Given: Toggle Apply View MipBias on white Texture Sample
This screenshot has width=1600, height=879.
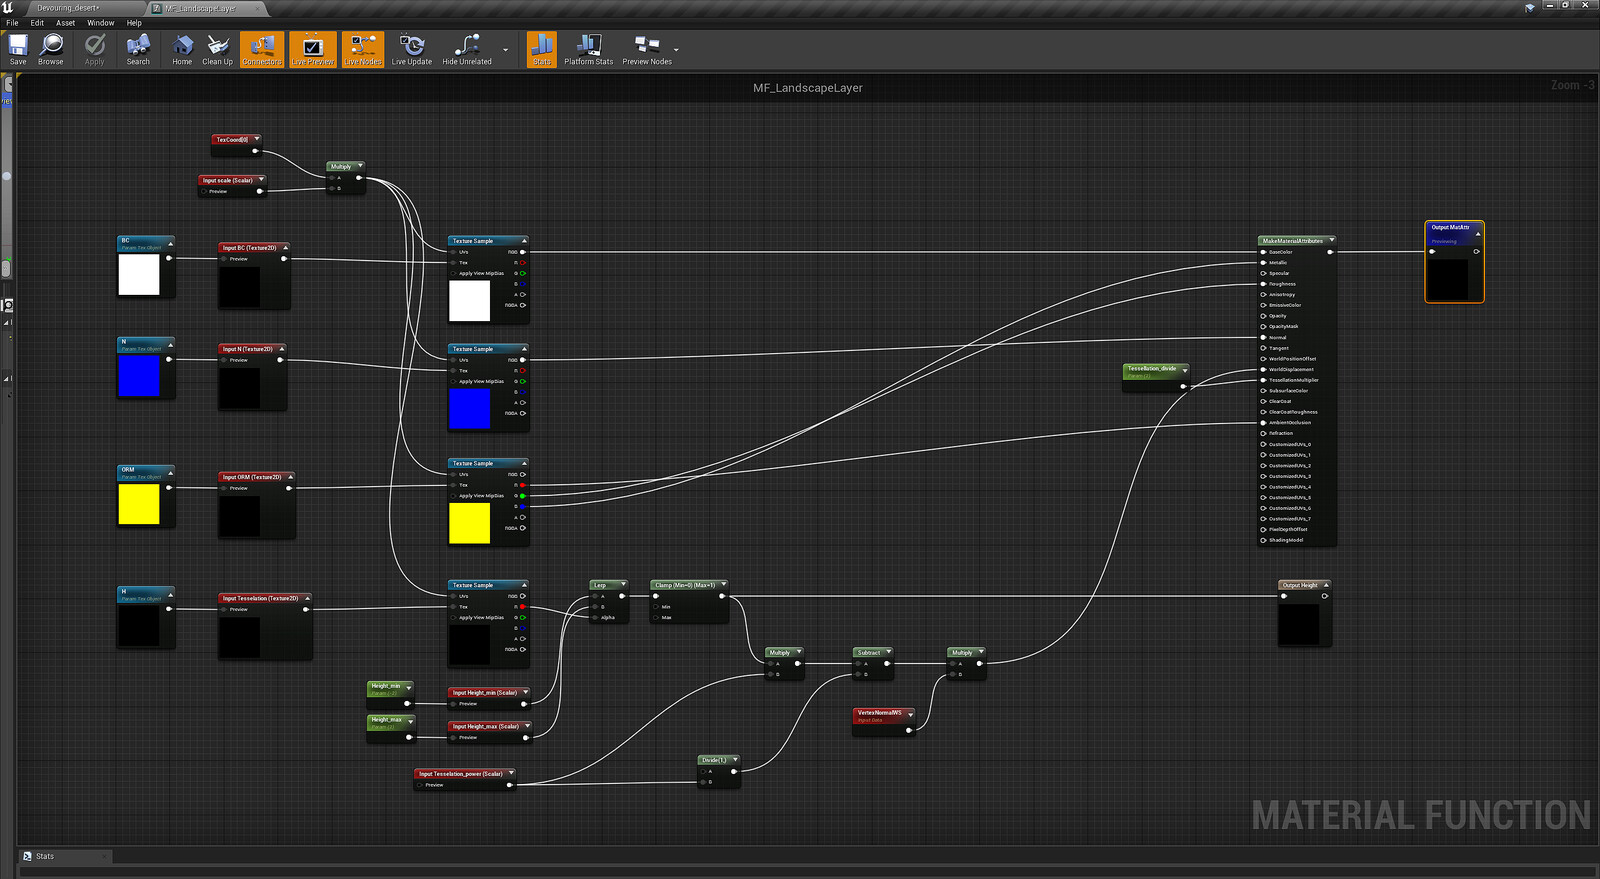Looking at the screenshot, I should click(454, 273).
